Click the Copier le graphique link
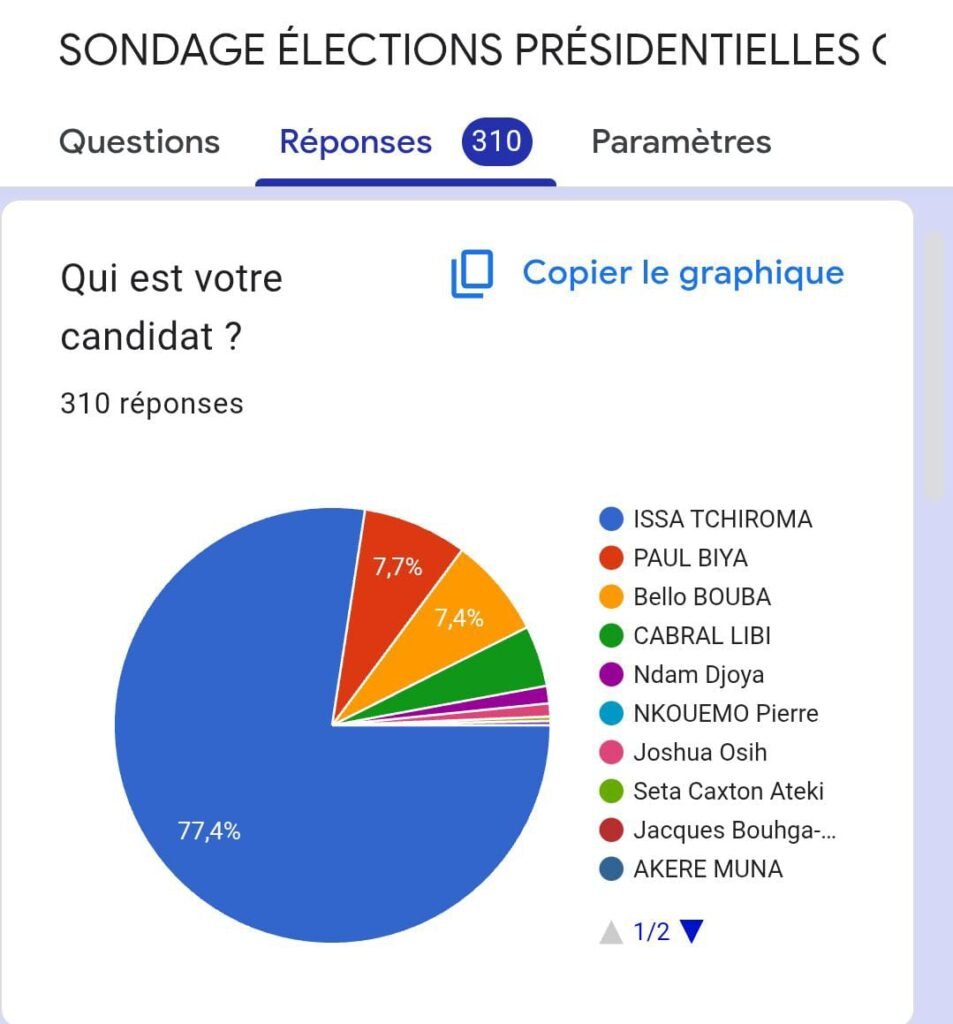953x1024 pixels. pos(683,273)
